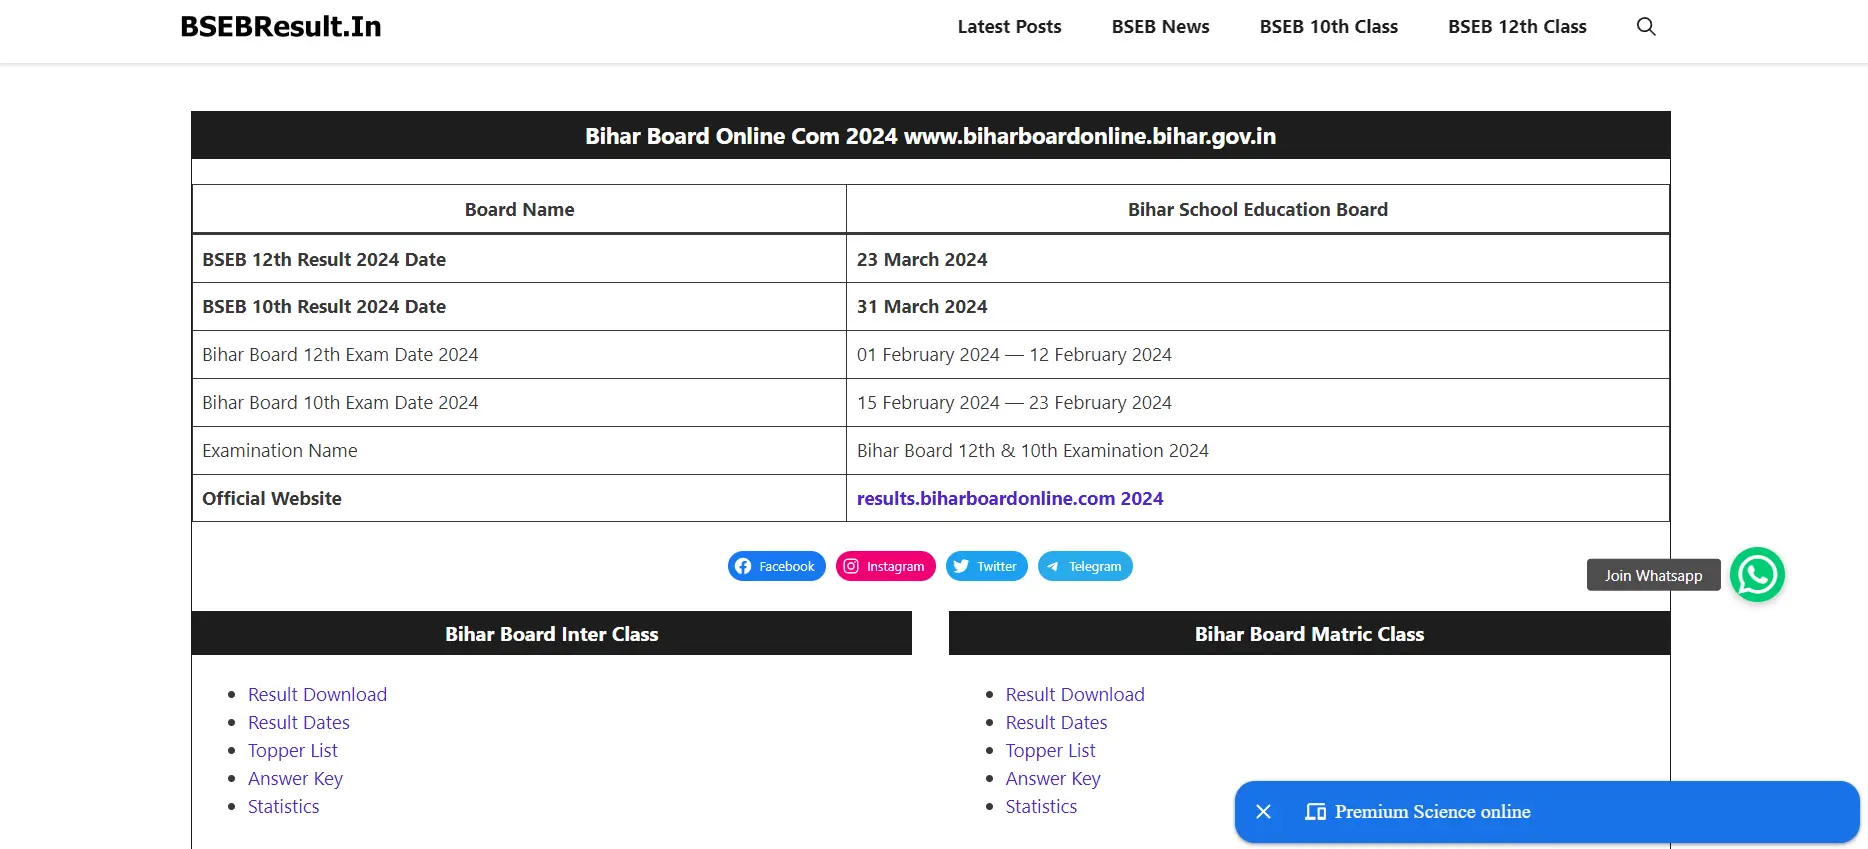Open BSEB 10th Class menu

click(1329, 27)
